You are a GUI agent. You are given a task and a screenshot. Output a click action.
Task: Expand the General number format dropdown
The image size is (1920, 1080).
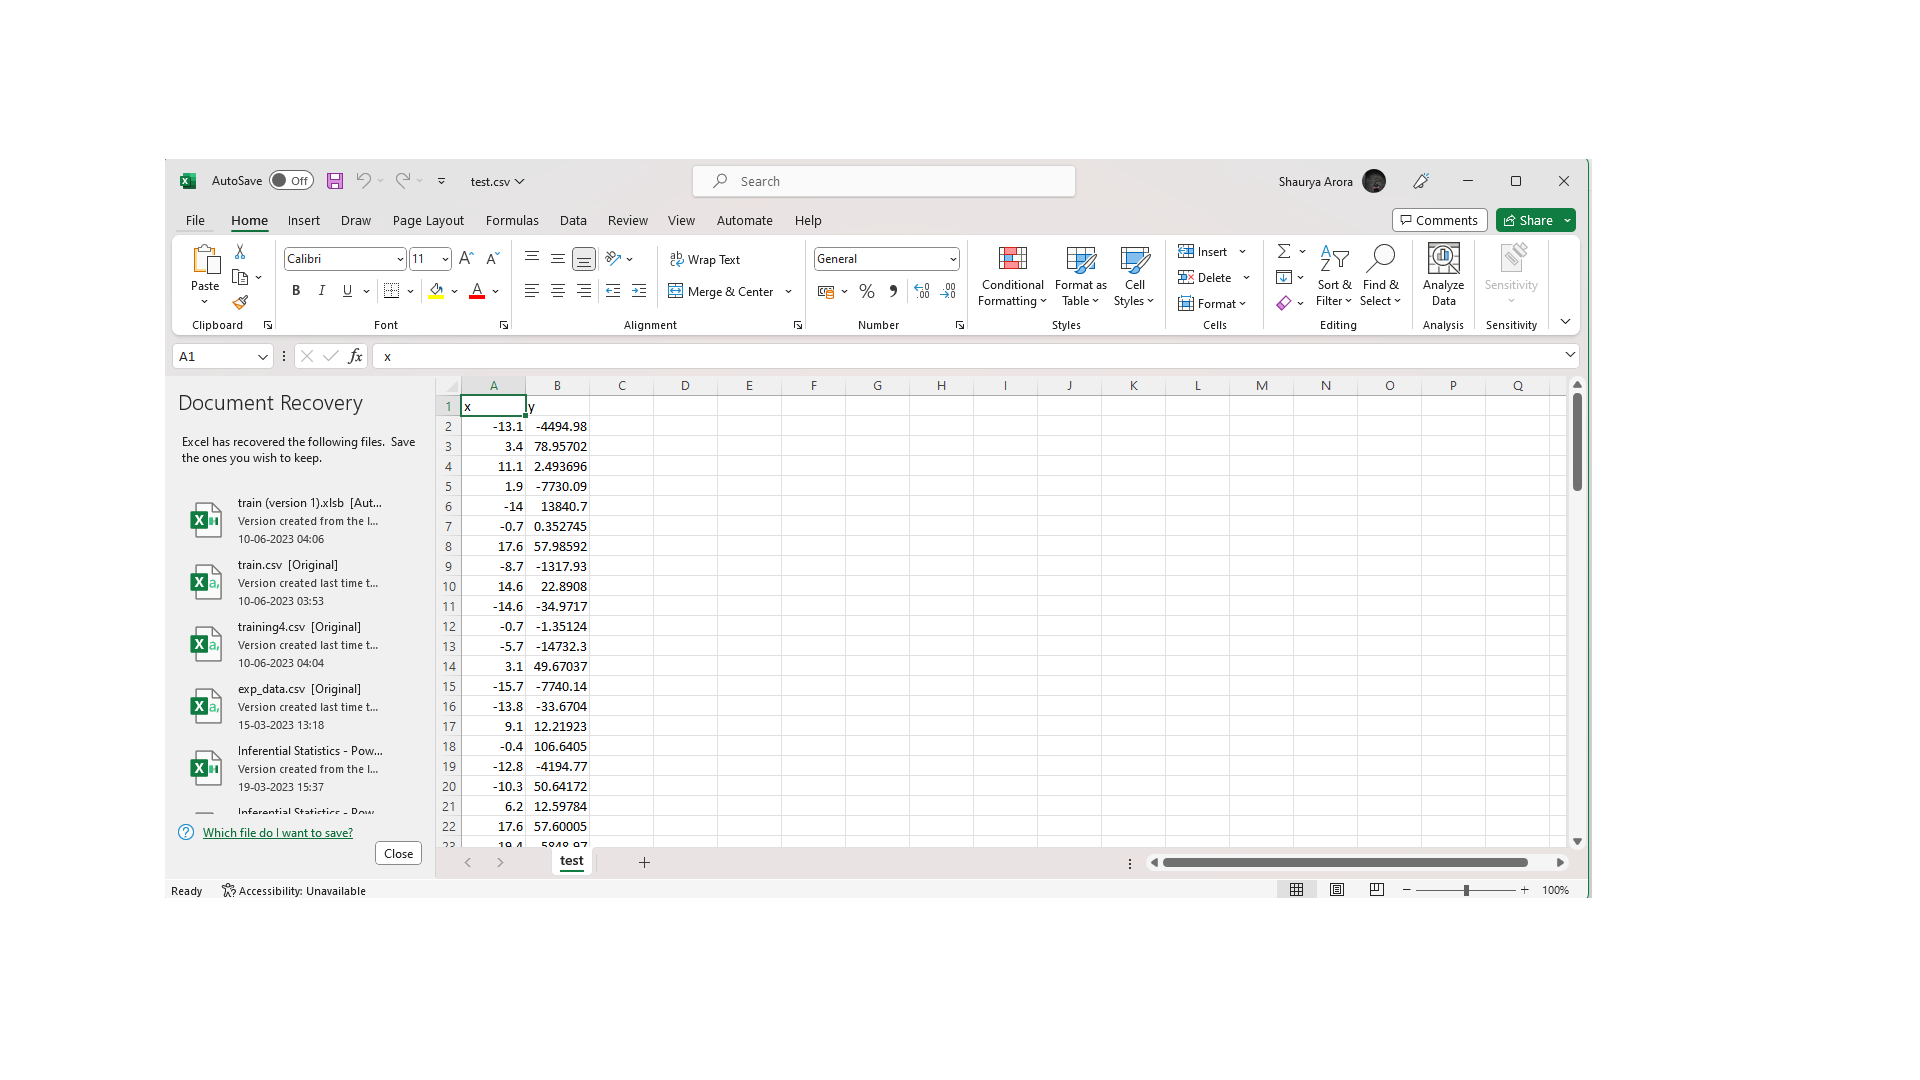point(953,259)
